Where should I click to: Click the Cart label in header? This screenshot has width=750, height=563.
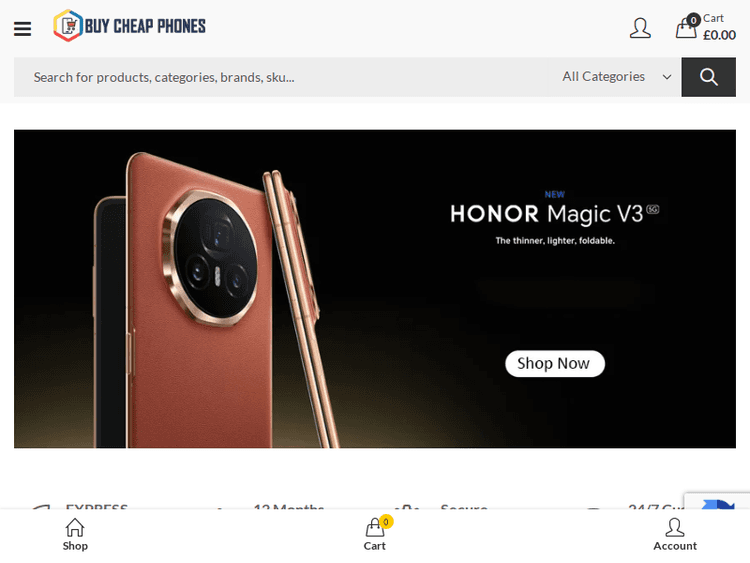click(713, 18)
